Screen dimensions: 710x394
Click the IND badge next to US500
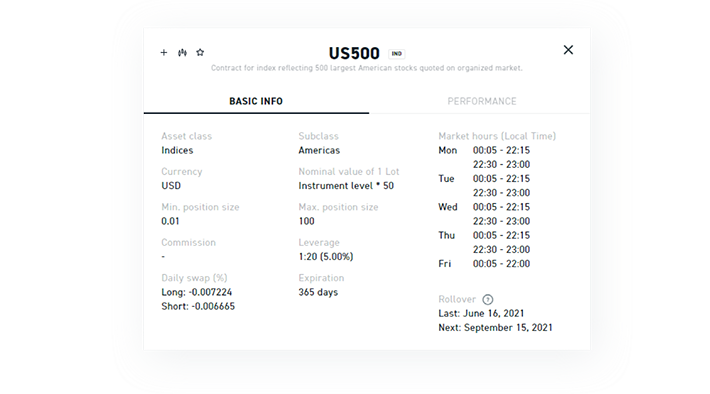397,53
